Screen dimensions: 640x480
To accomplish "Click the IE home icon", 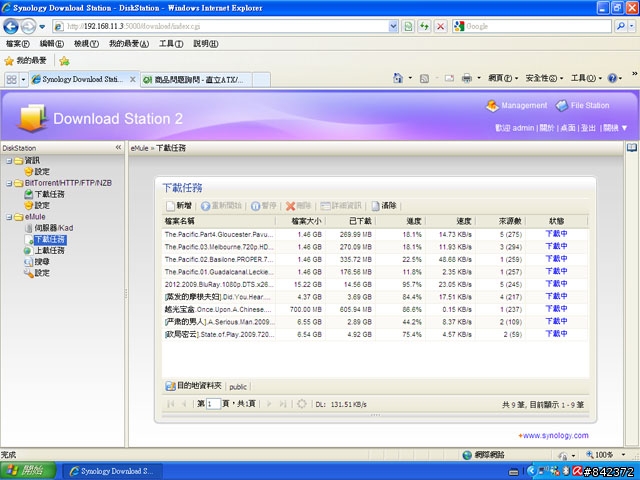I will (398, 78).
